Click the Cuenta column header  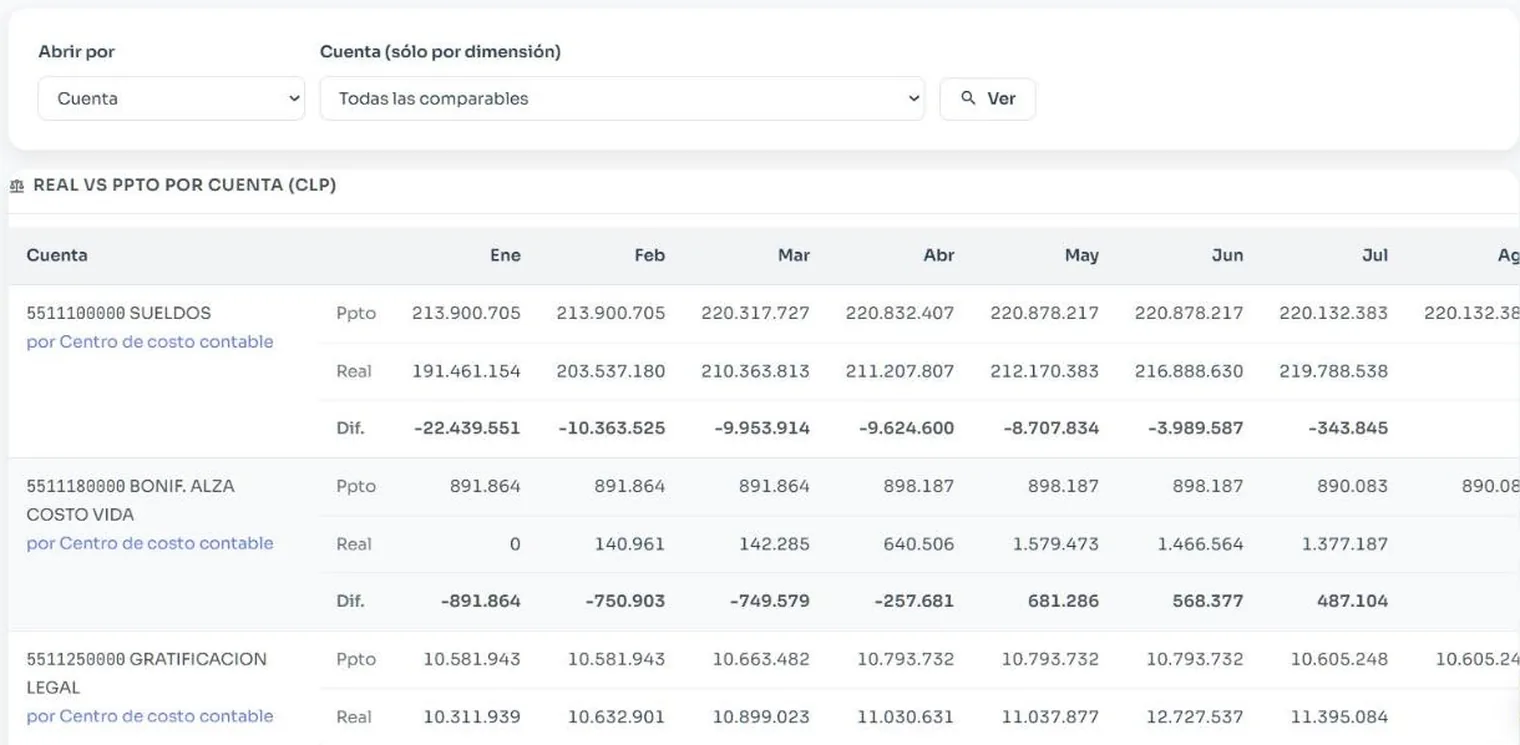pyautogui.click(x=57, y=255)
